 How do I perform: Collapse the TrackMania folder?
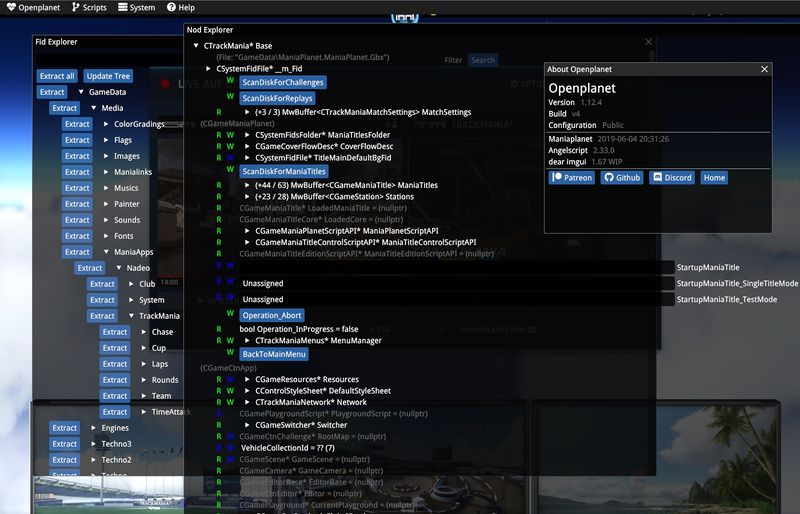pos(131,316)
